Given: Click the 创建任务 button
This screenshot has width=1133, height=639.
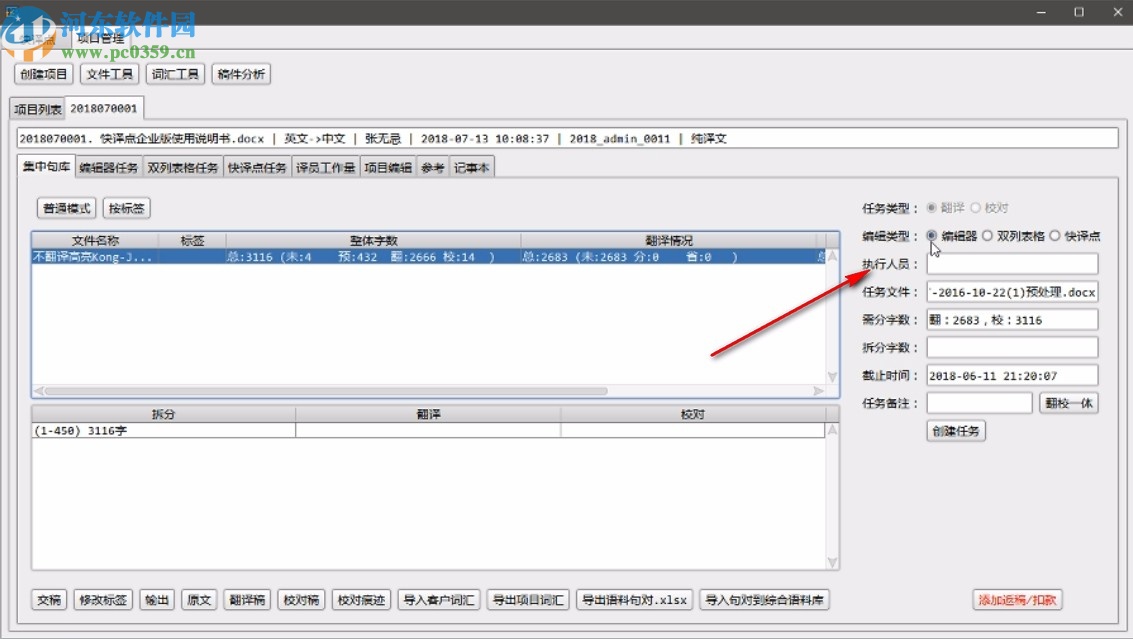Looking at the screenshot, I should coord(956,431).
